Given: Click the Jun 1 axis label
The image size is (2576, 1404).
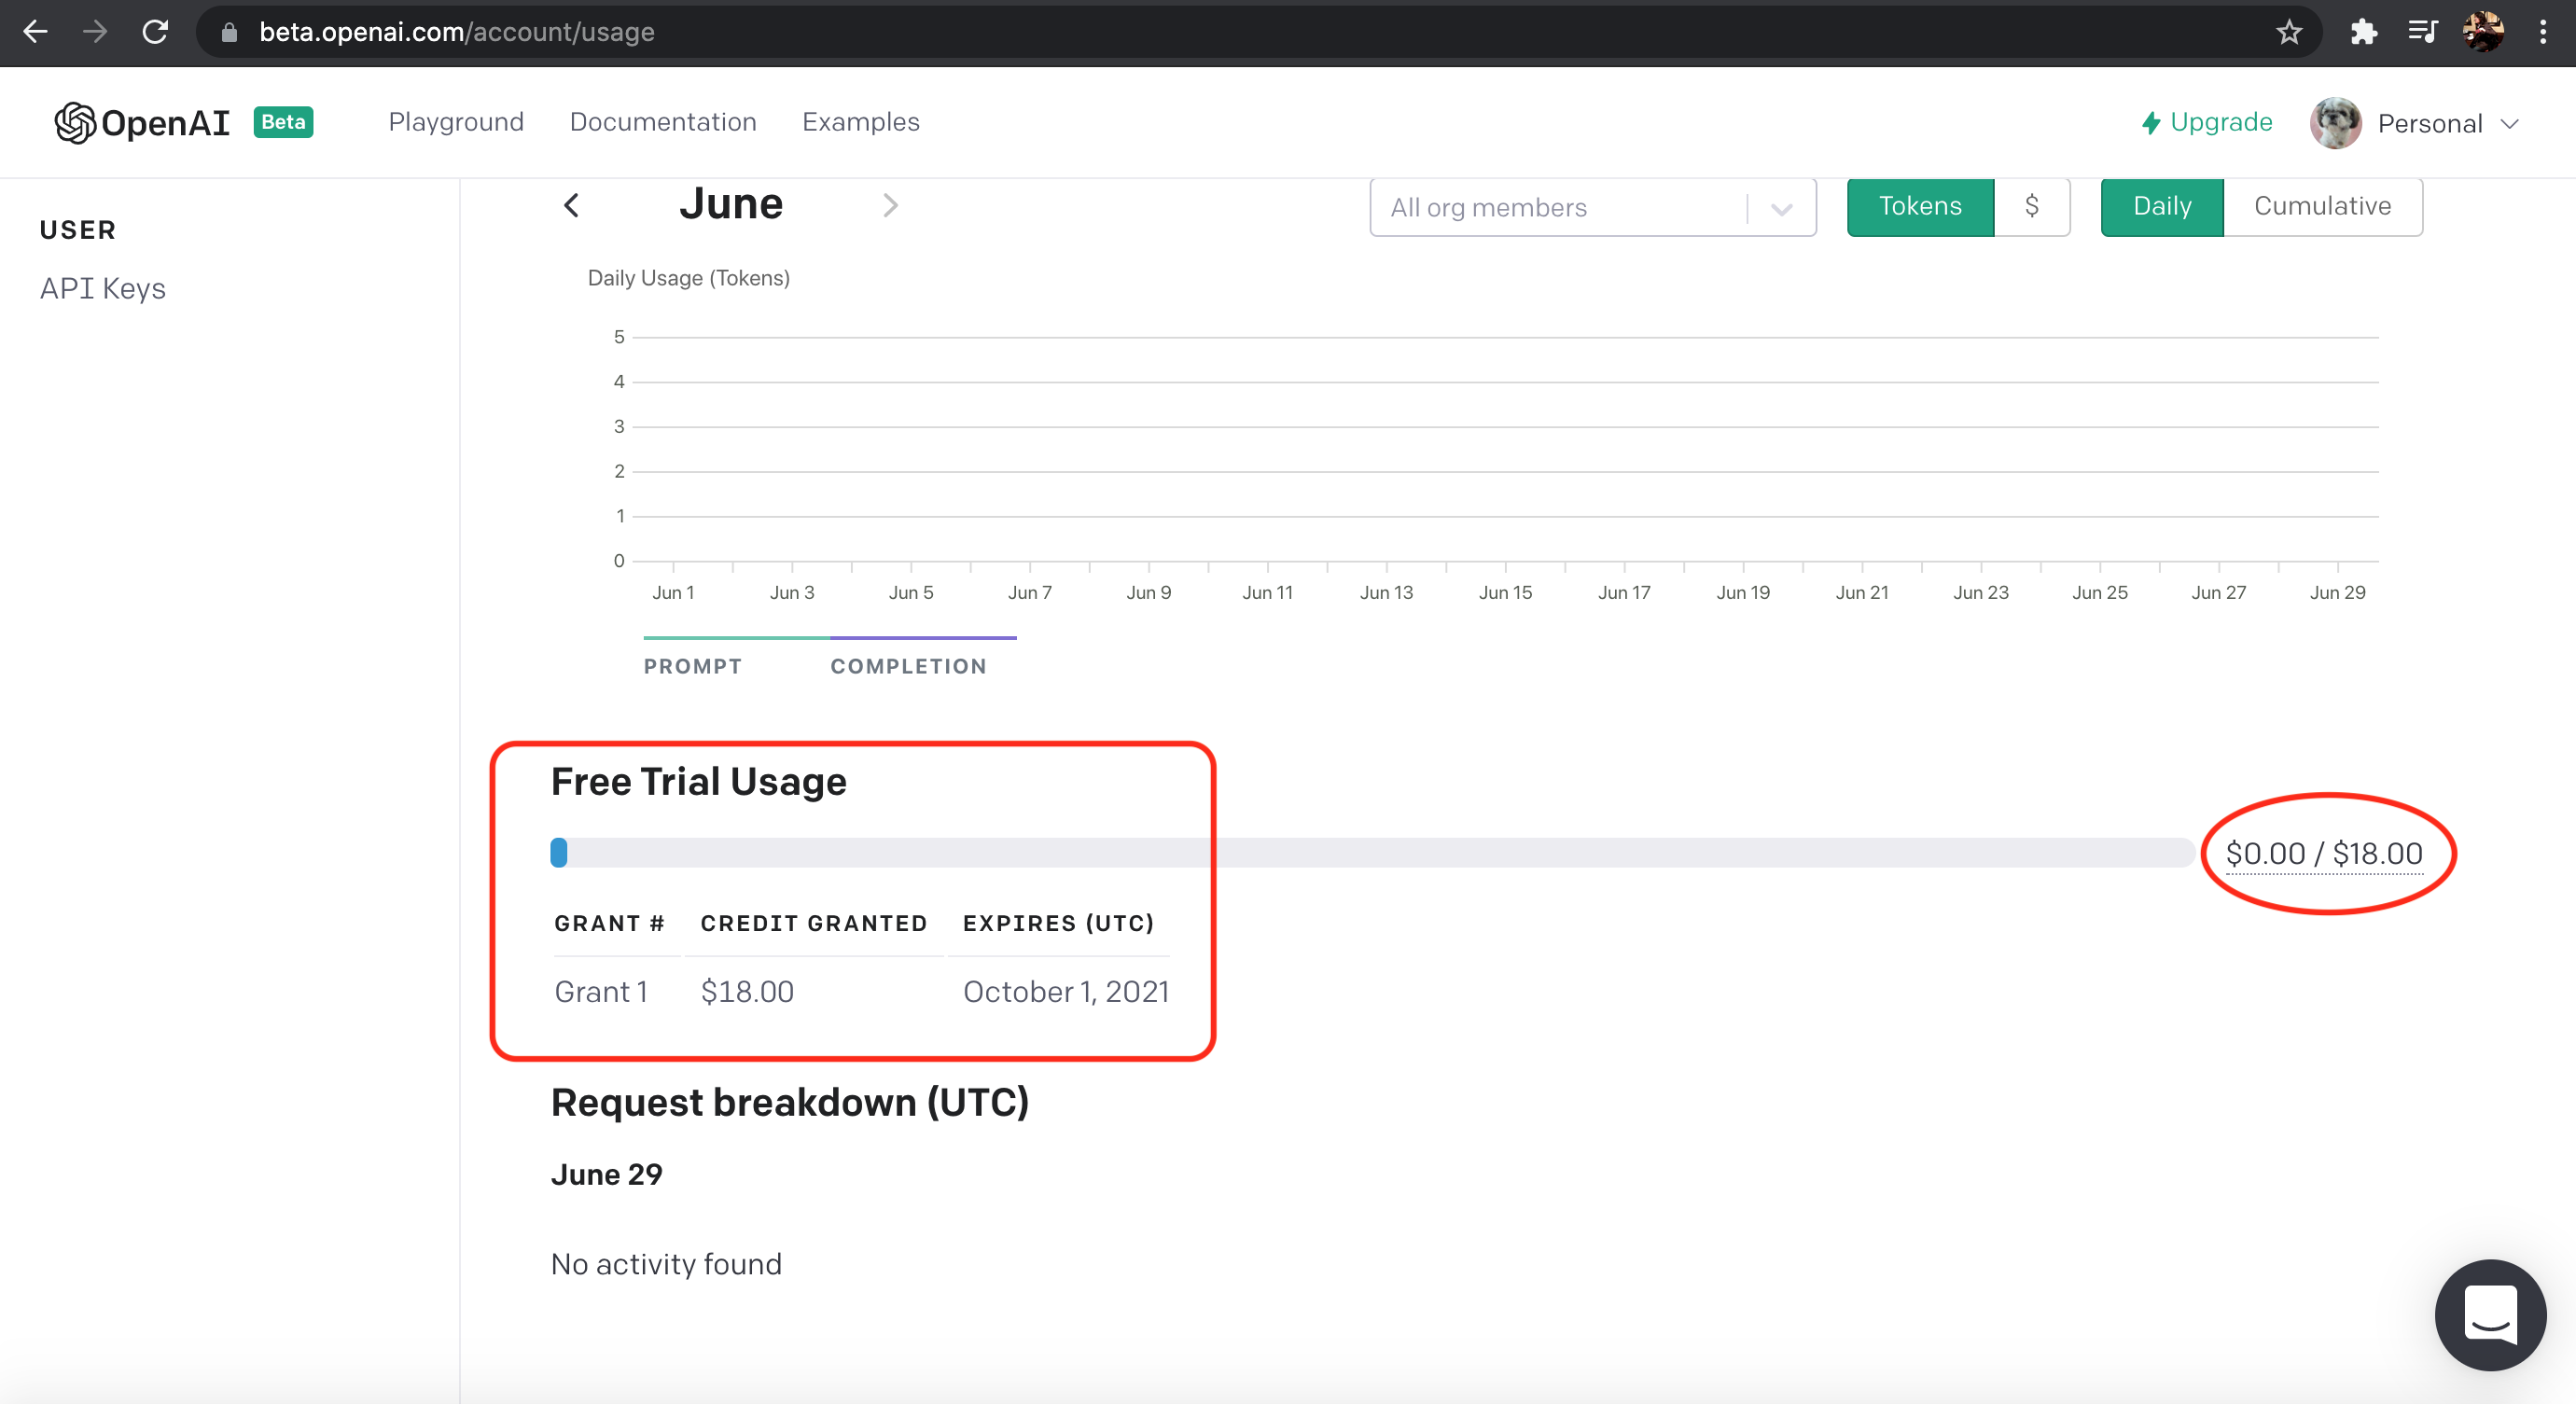Looking at the screenshot, I should click(x=673, y=592).
